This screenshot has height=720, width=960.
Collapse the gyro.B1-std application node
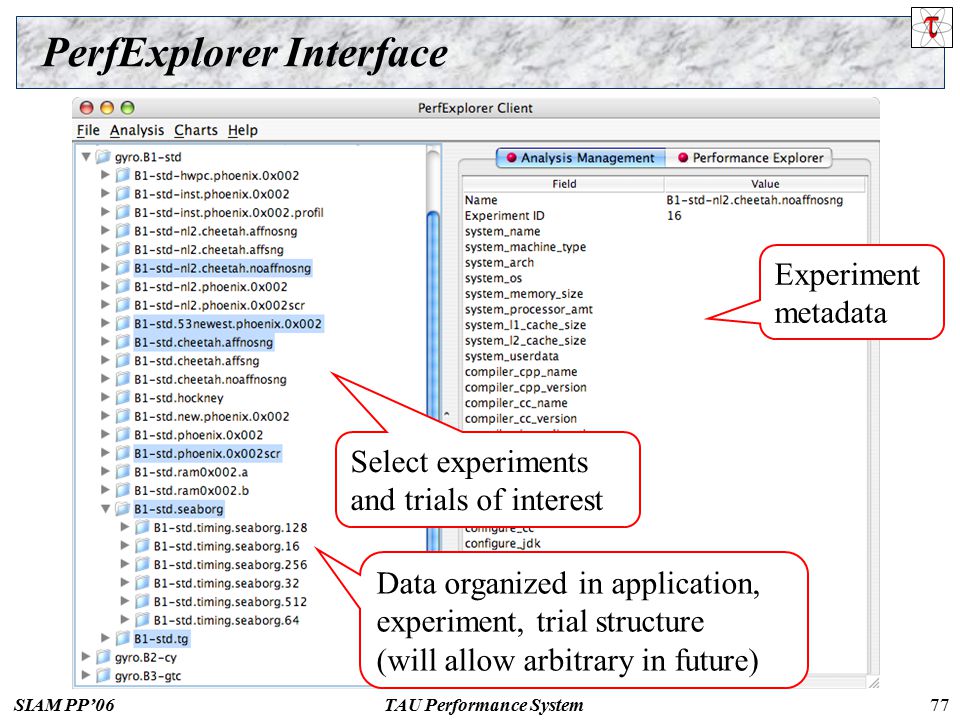[86, 157]
